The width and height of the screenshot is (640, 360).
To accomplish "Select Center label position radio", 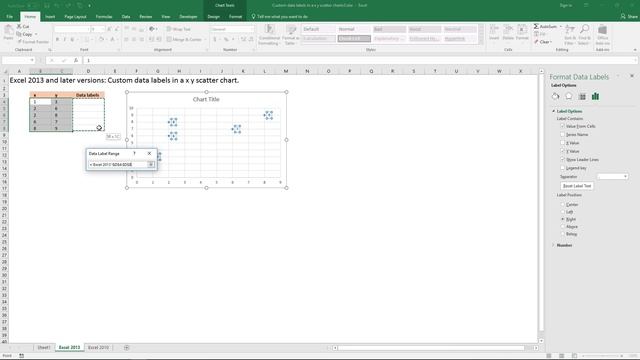I will [563, 204].
